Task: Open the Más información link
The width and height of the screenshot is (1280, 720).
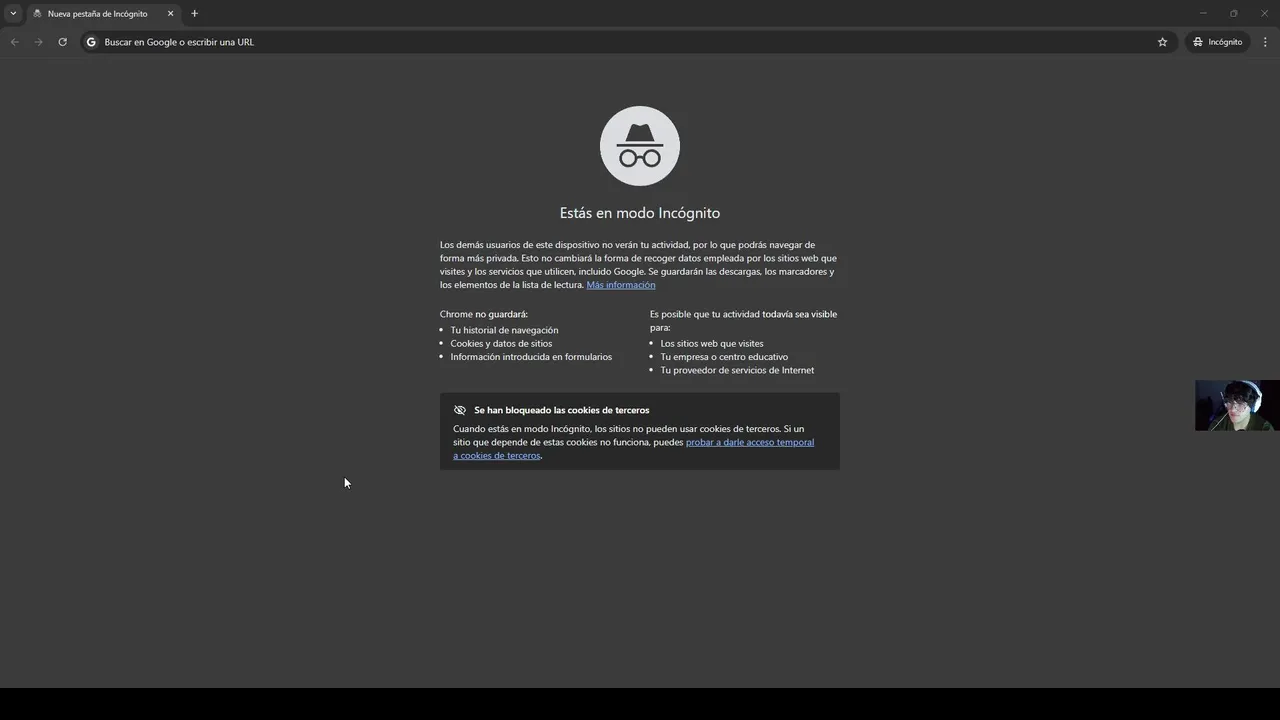Action: 621,285
